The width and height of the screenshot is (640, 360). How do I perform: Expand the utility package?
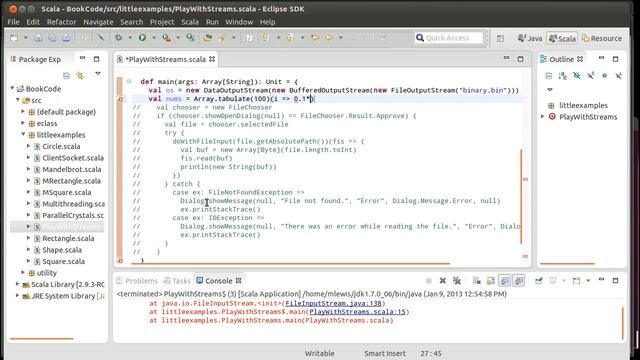tap(23, 272)
